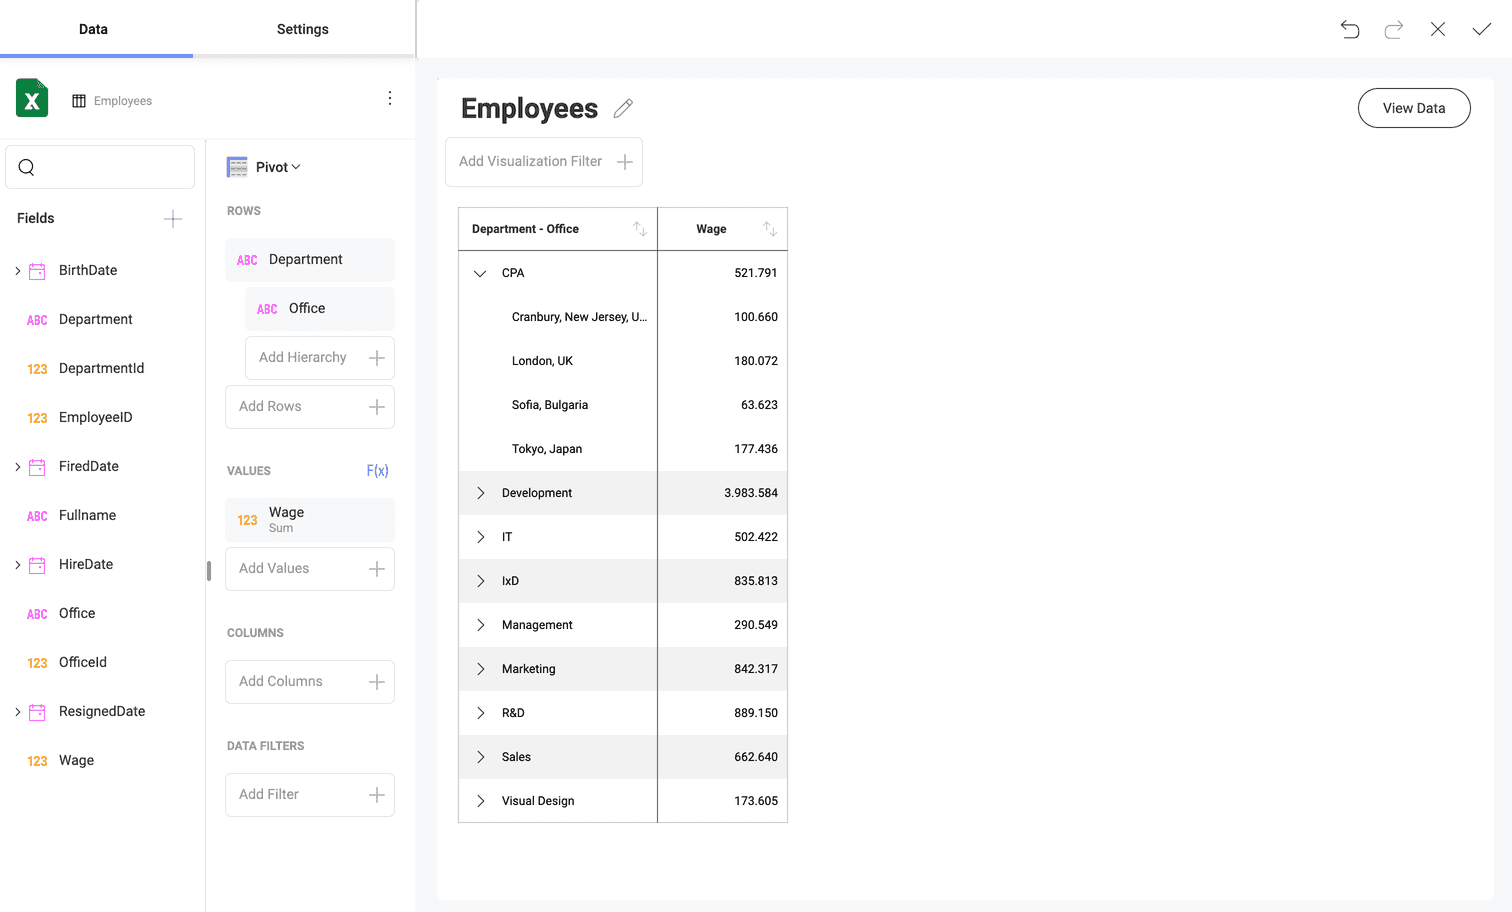Expand the Visual Design row
This screenshot has height=912, width=1512.
coord(480,801)
